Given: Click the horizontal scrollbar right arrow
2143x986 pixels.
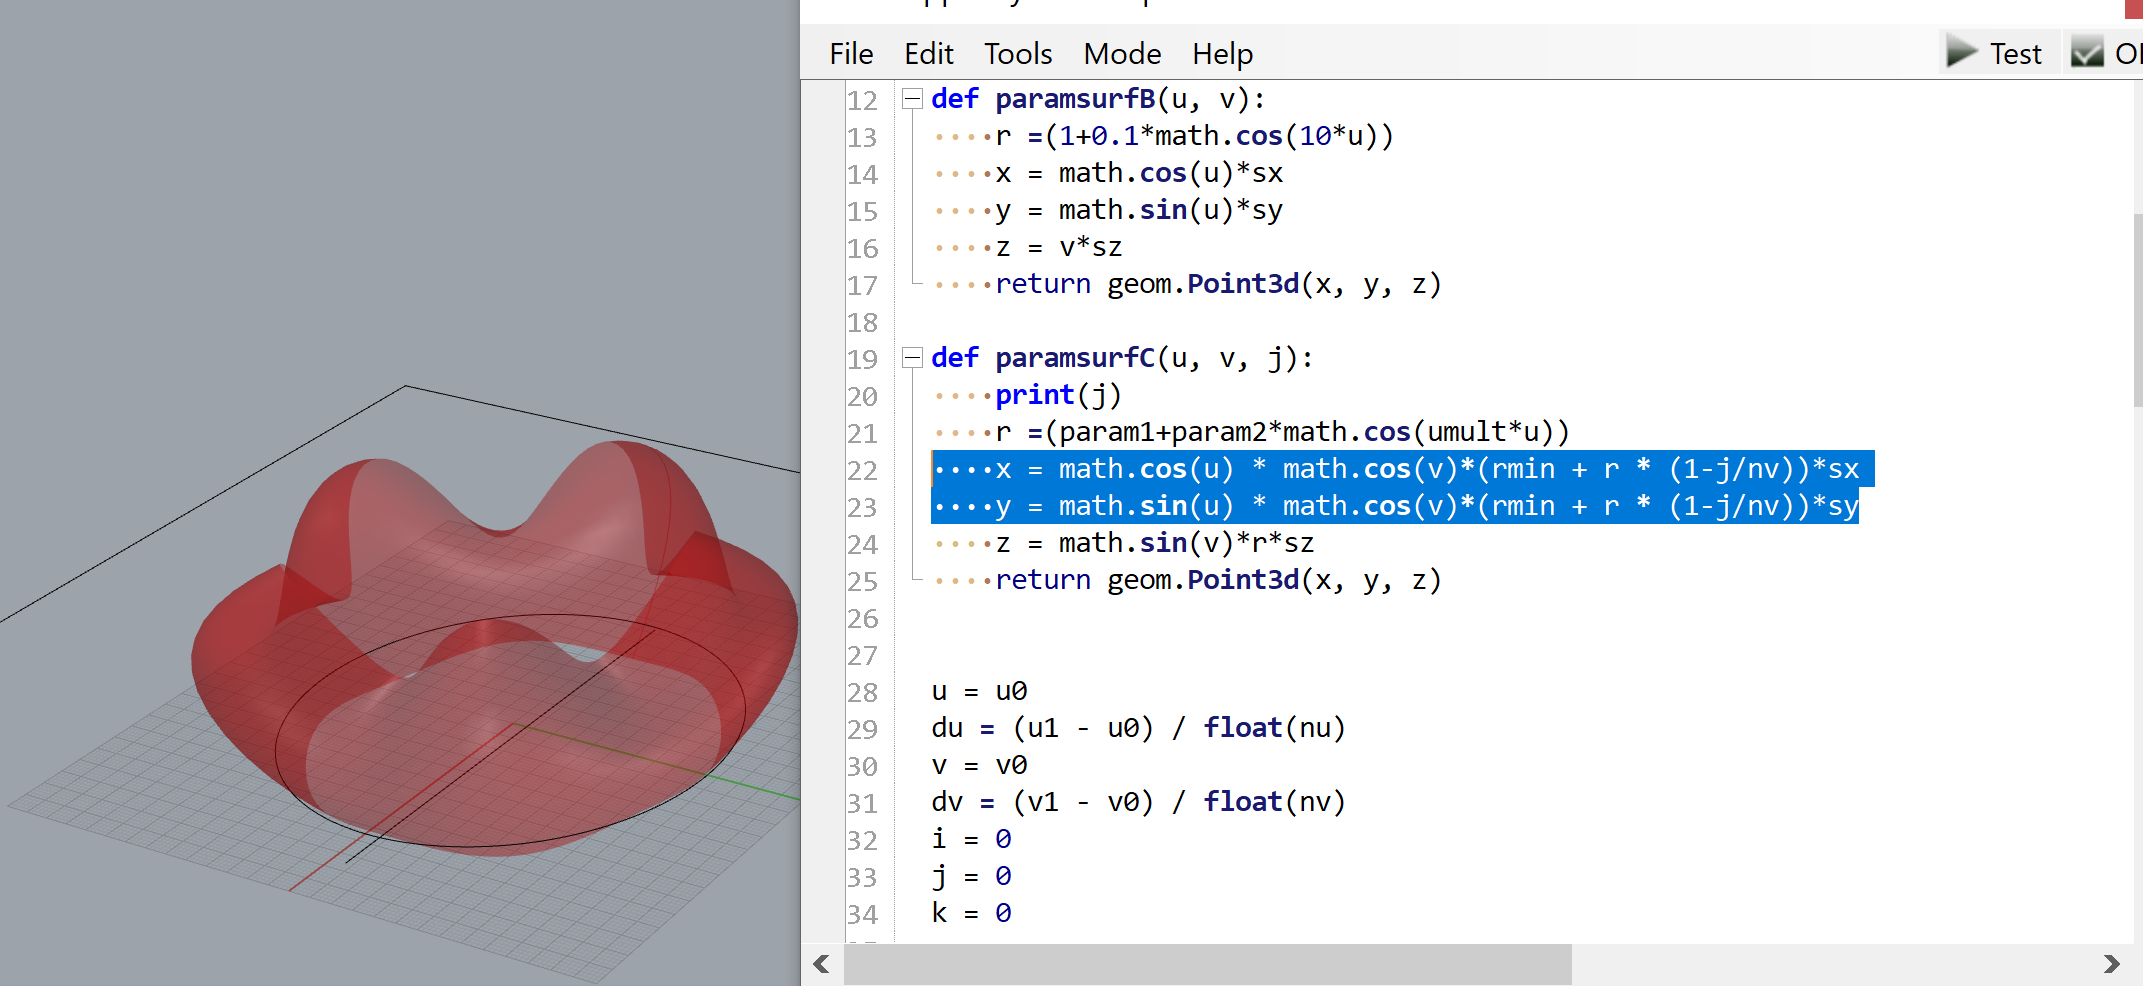Looking at the screenshot, I should tap(2111, 964).
